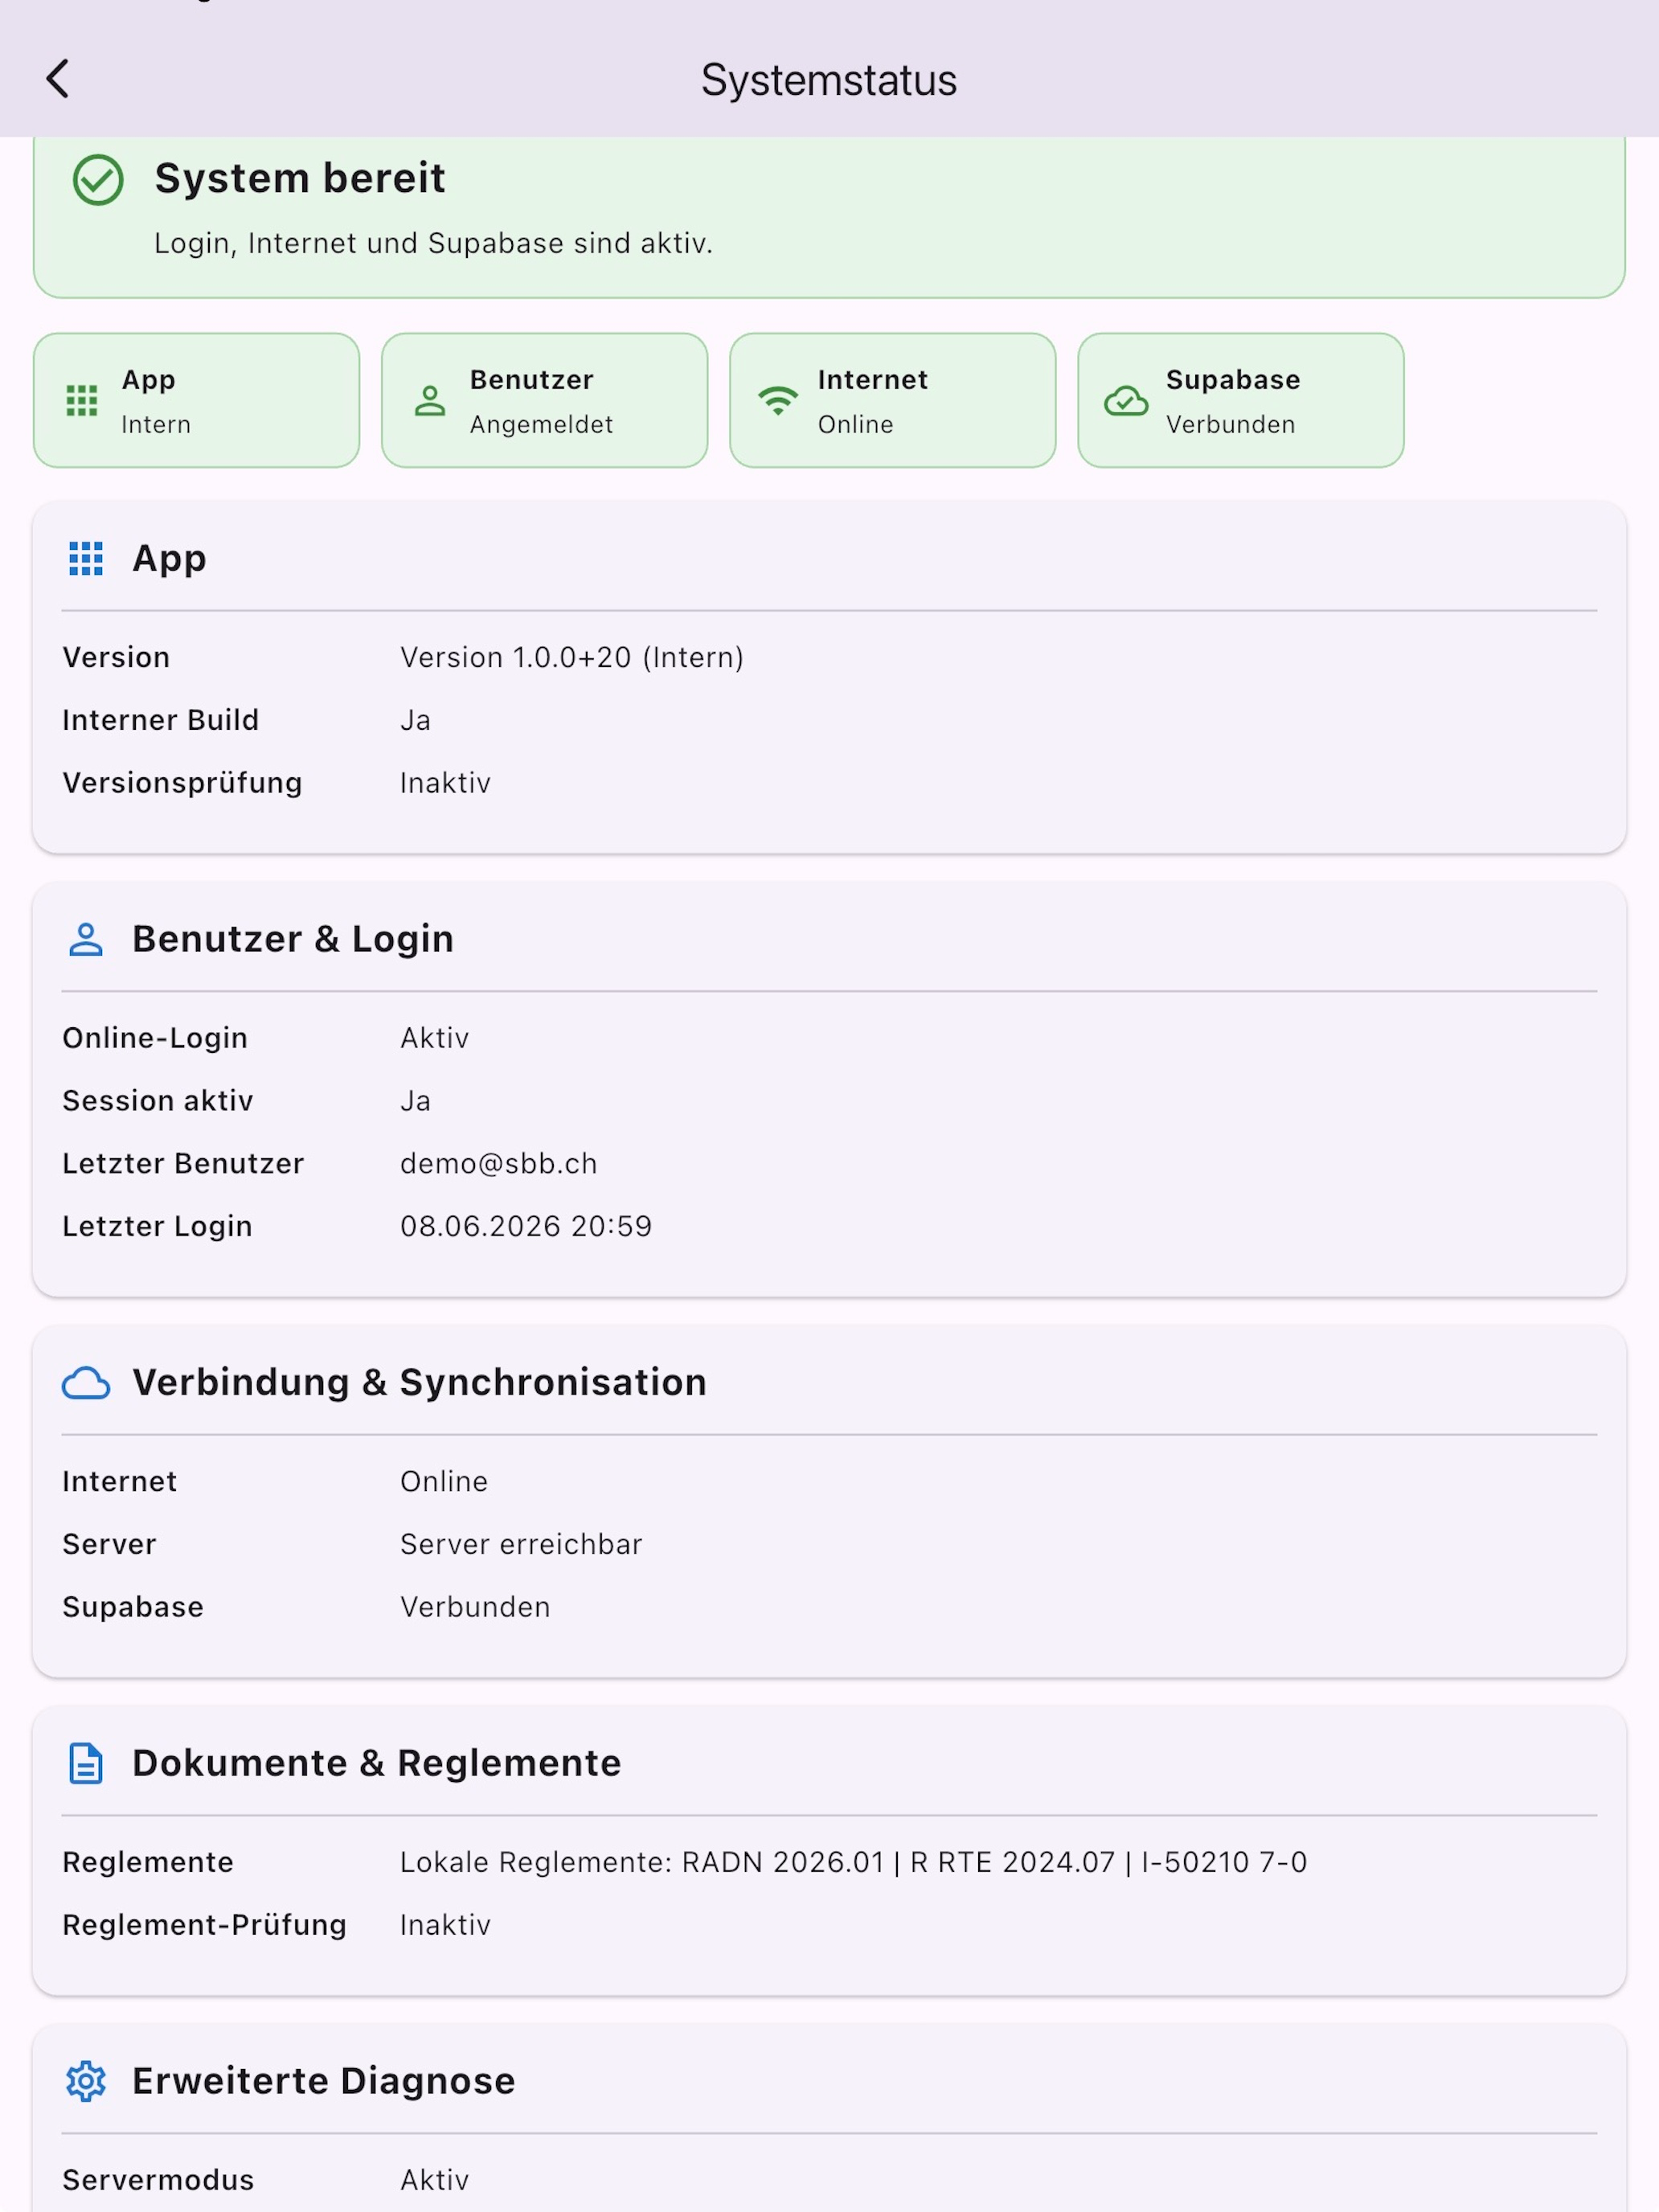Tap the Interner Build label
Screen dimensions: 1659x2212
161,720
